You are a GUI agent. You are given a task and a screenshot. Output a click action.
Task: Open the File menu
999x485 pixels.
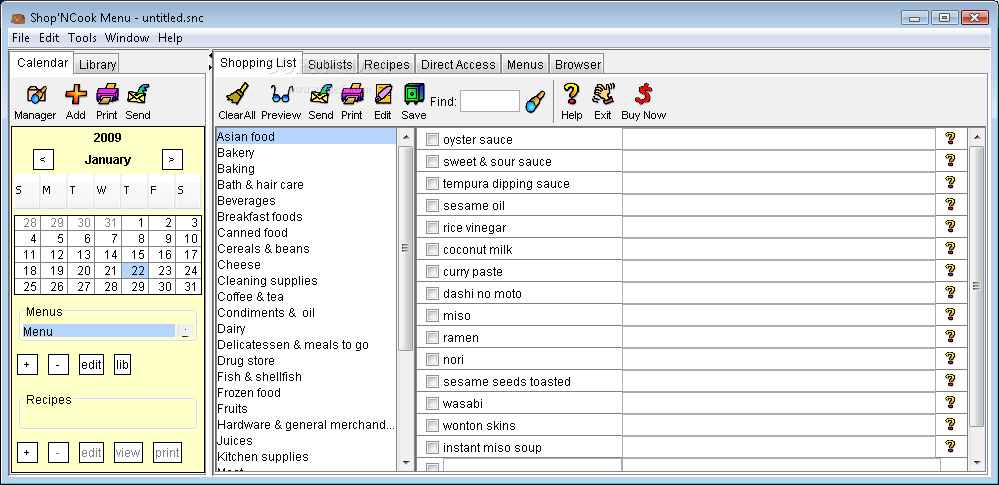[21, 38]
